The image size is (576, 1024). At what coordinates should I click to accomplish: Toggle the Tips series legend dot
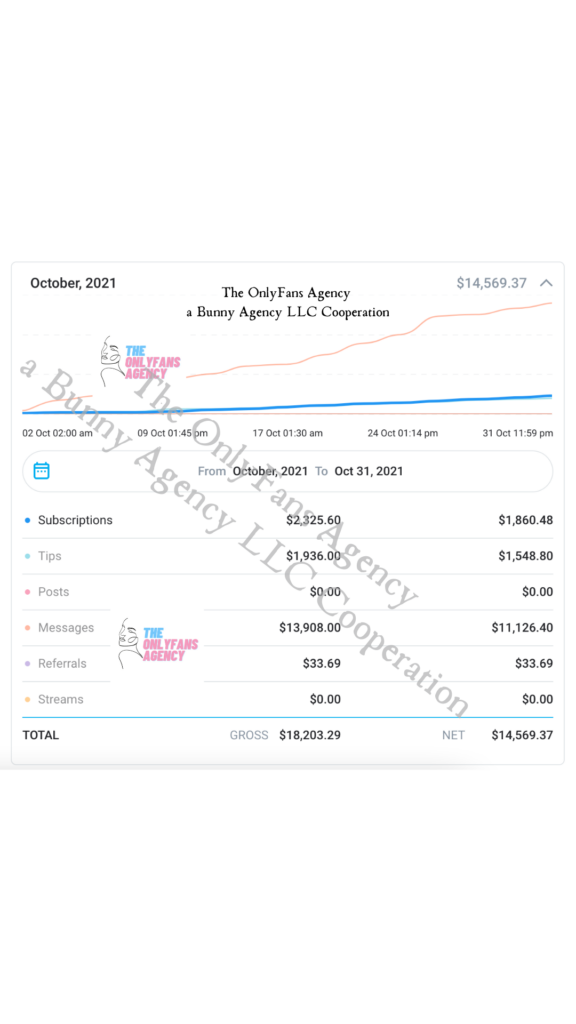coord(27,556)
